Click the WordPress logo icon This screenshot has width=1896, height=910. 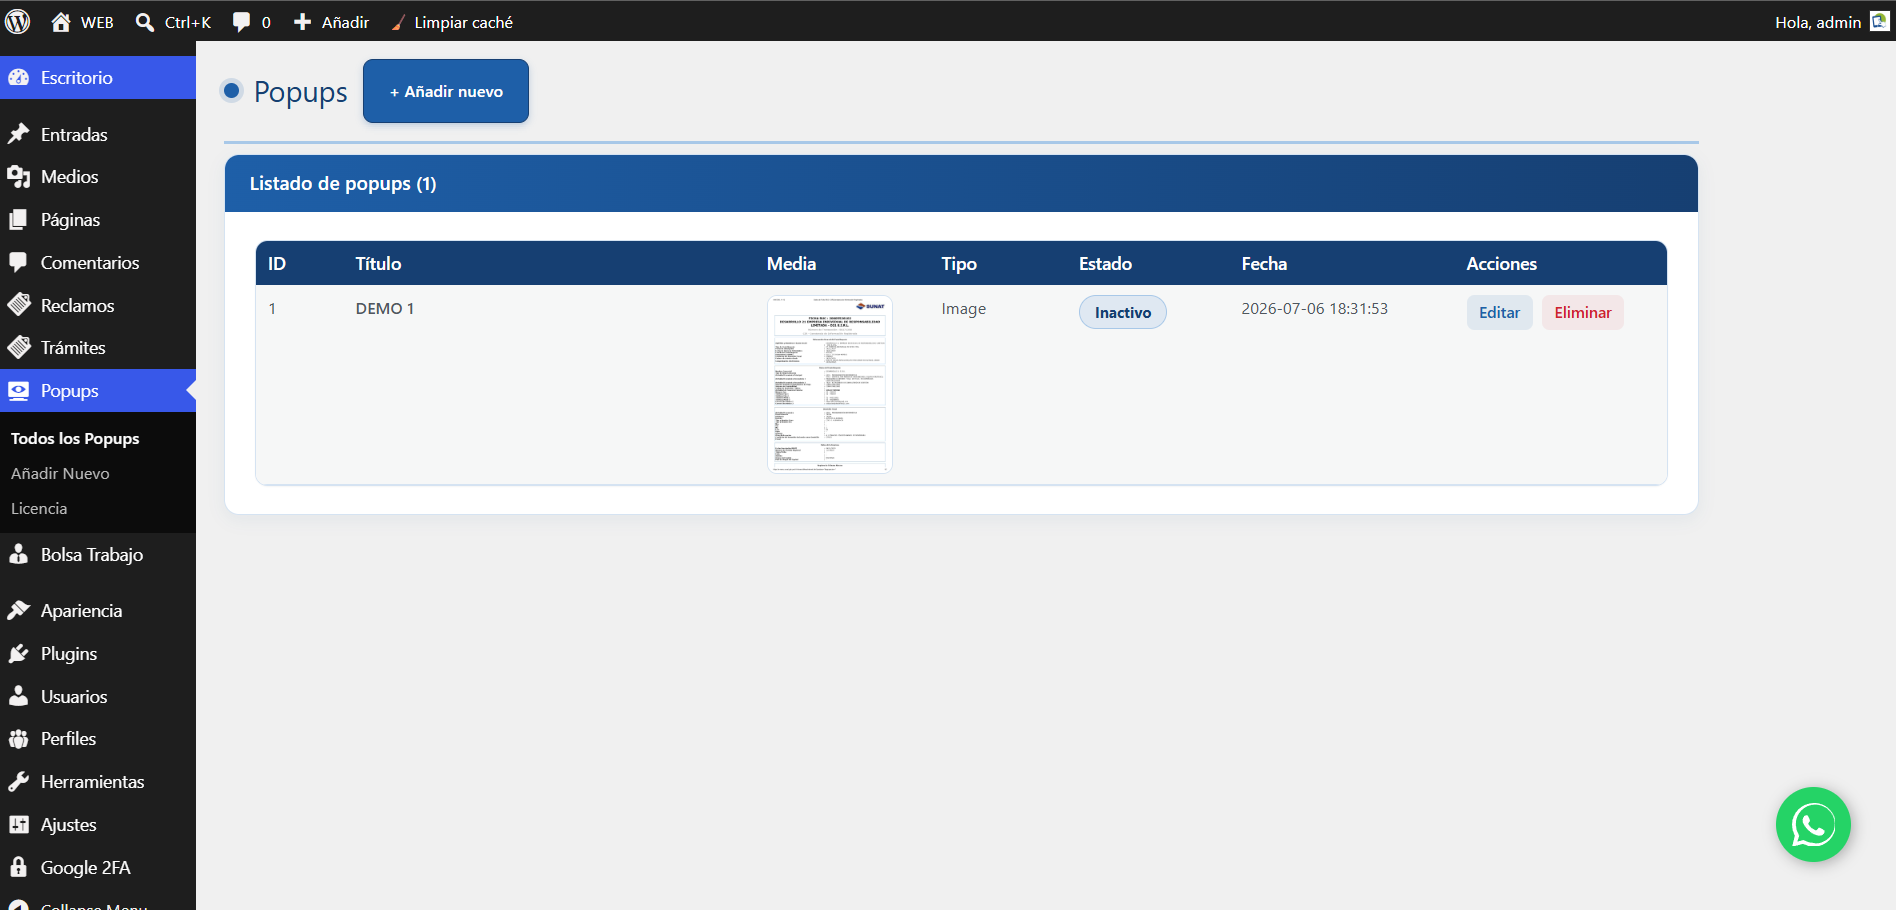click(18, 21)
